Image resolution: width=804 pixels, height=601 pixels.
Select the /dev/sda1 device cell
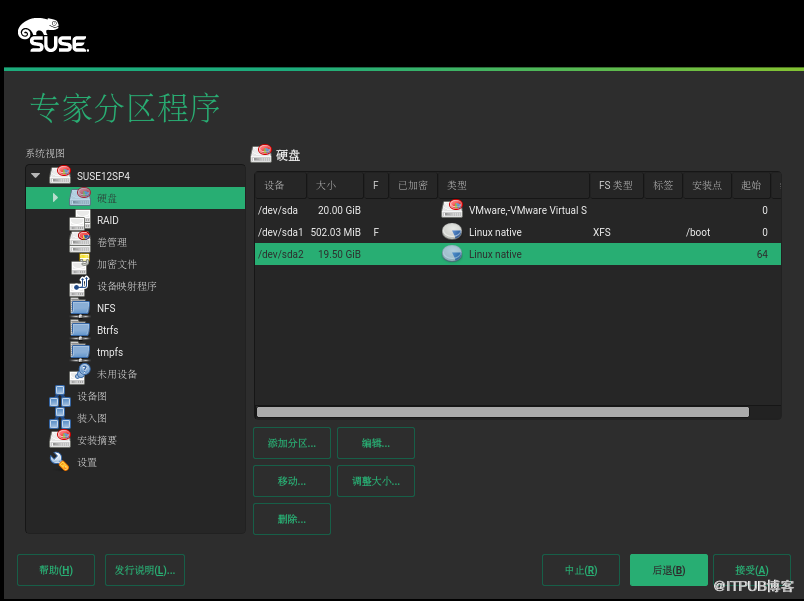(280, 232)
